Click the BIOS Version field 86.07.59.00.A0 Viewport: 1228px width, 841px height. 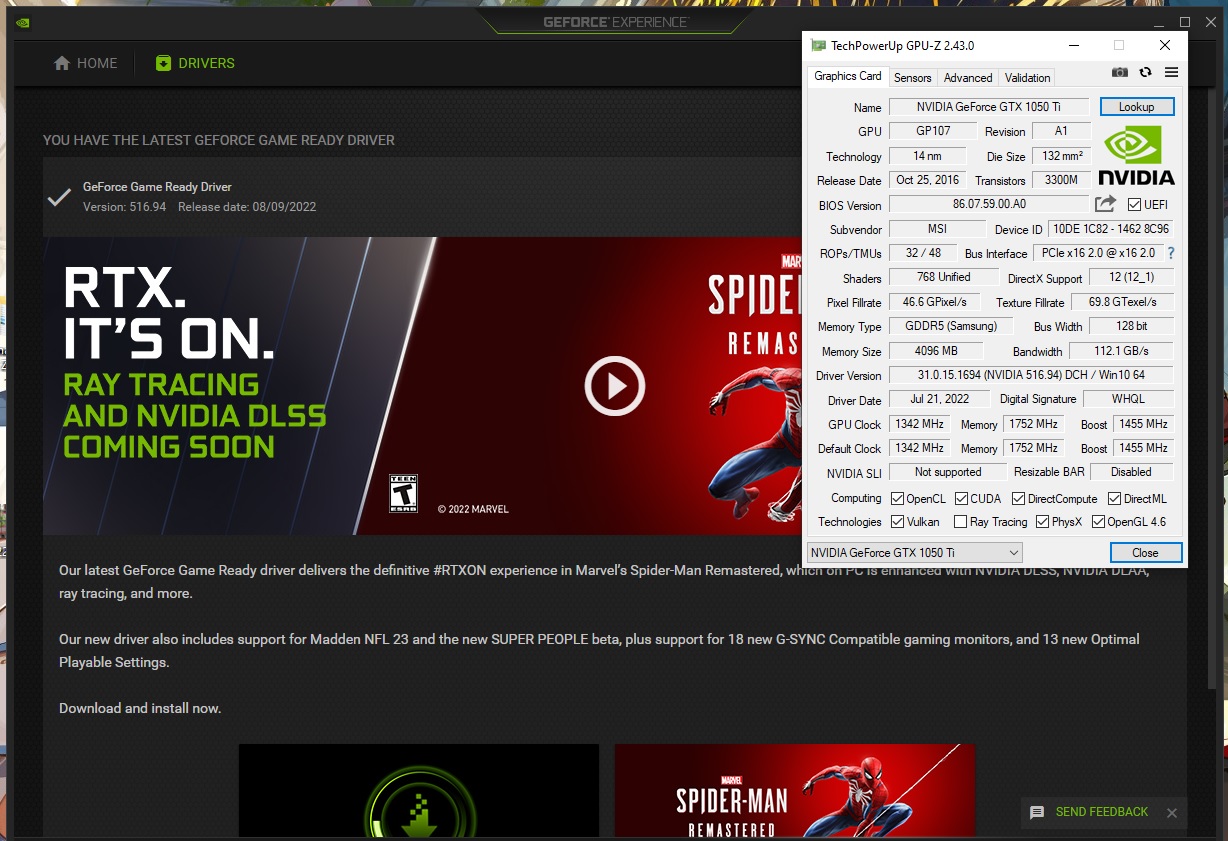pos(989,205)
